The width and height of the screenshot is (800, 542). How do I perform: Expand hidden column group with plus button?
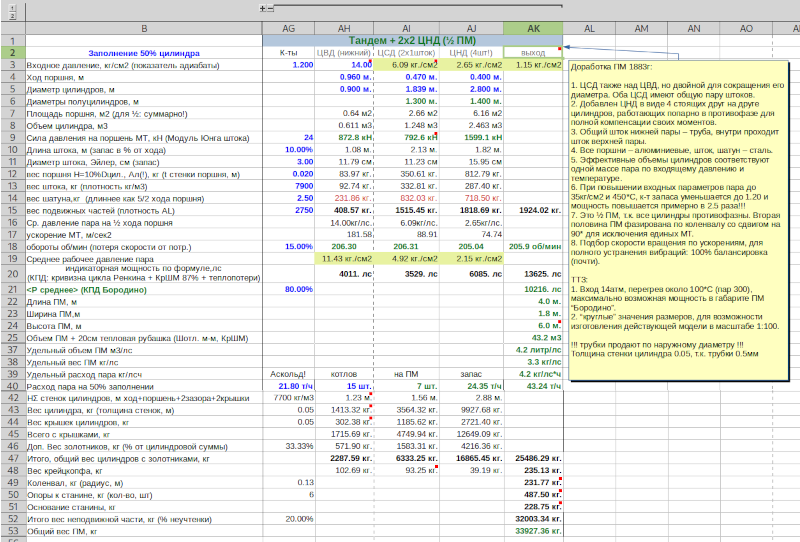pyautogui.click(x=263, y=8)
